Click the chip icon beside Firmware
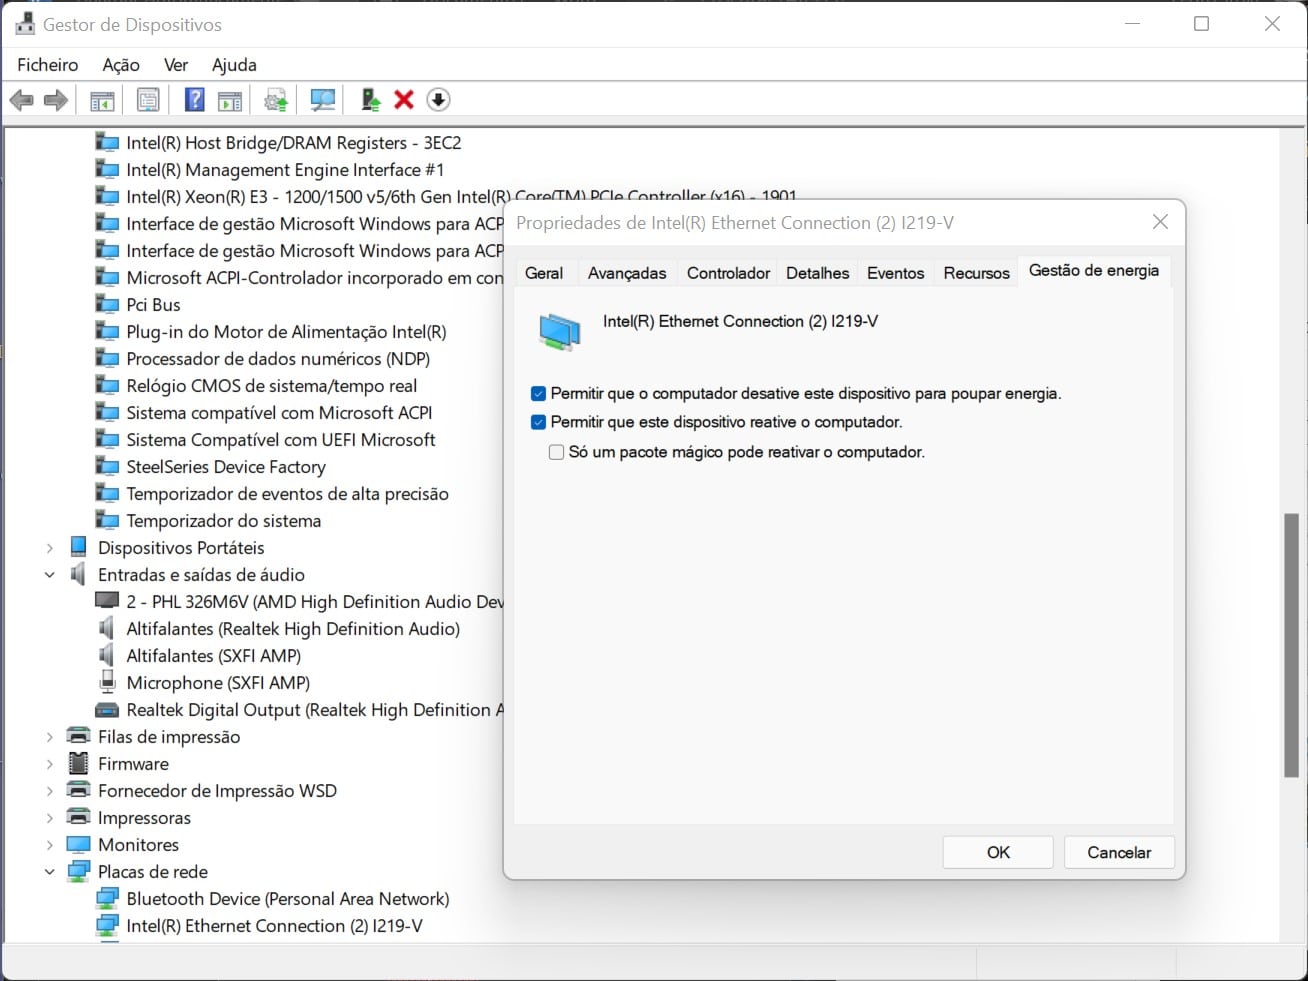The height and width of the screenshot is (981, 1308). (x=78, y=763)
